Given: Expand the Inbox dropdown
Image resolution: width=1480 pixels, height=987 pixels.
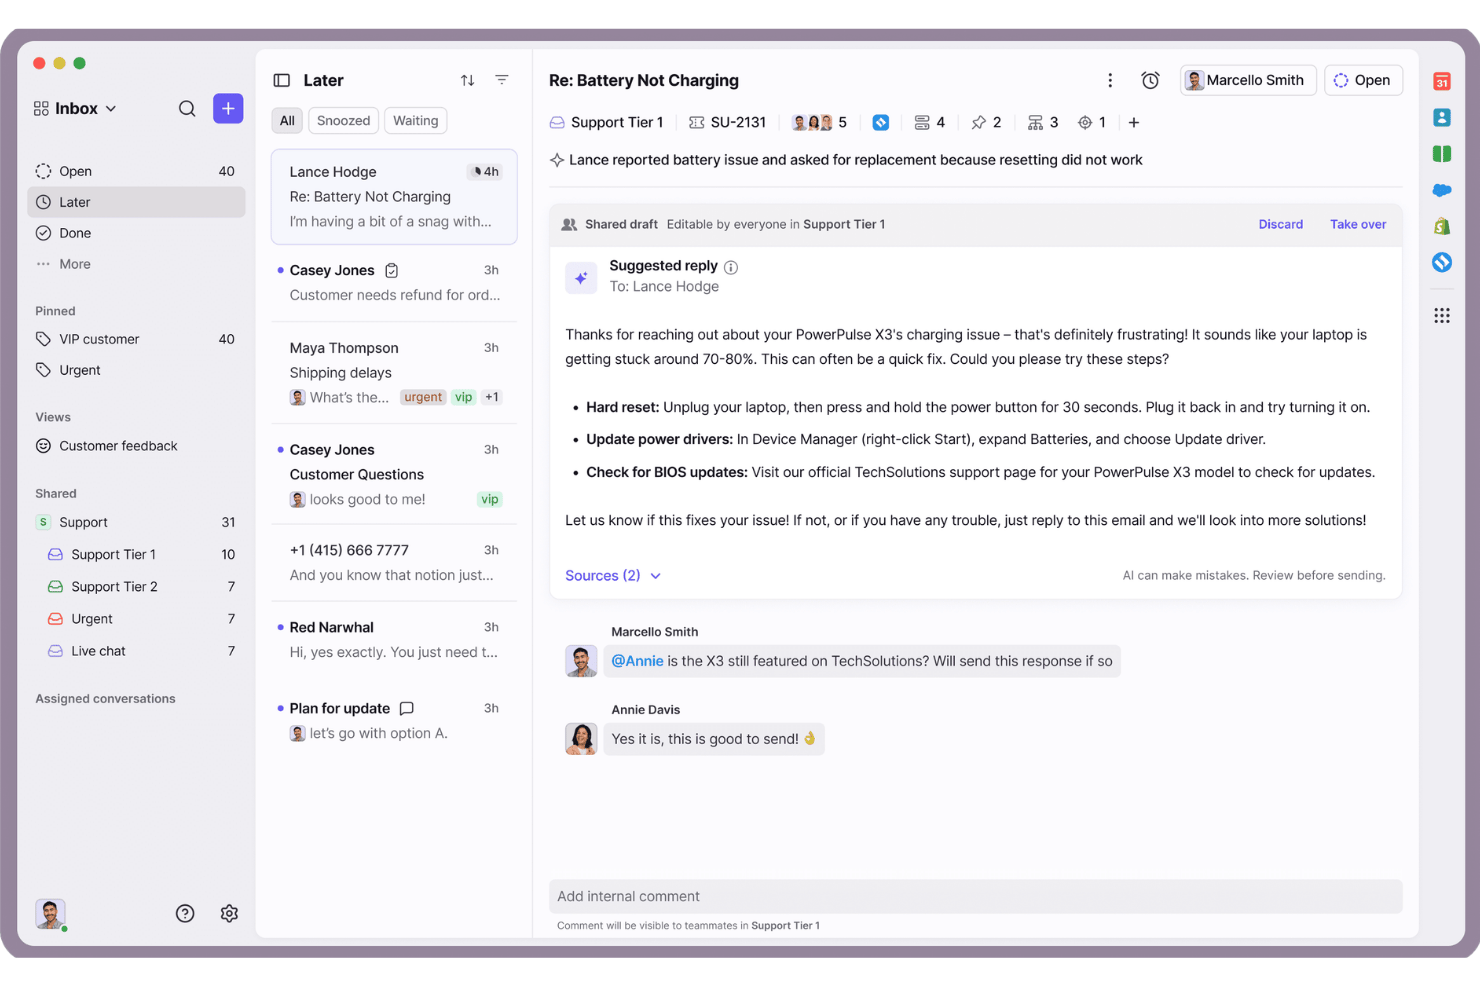Looking at the screenshot, I should (76, 108).
